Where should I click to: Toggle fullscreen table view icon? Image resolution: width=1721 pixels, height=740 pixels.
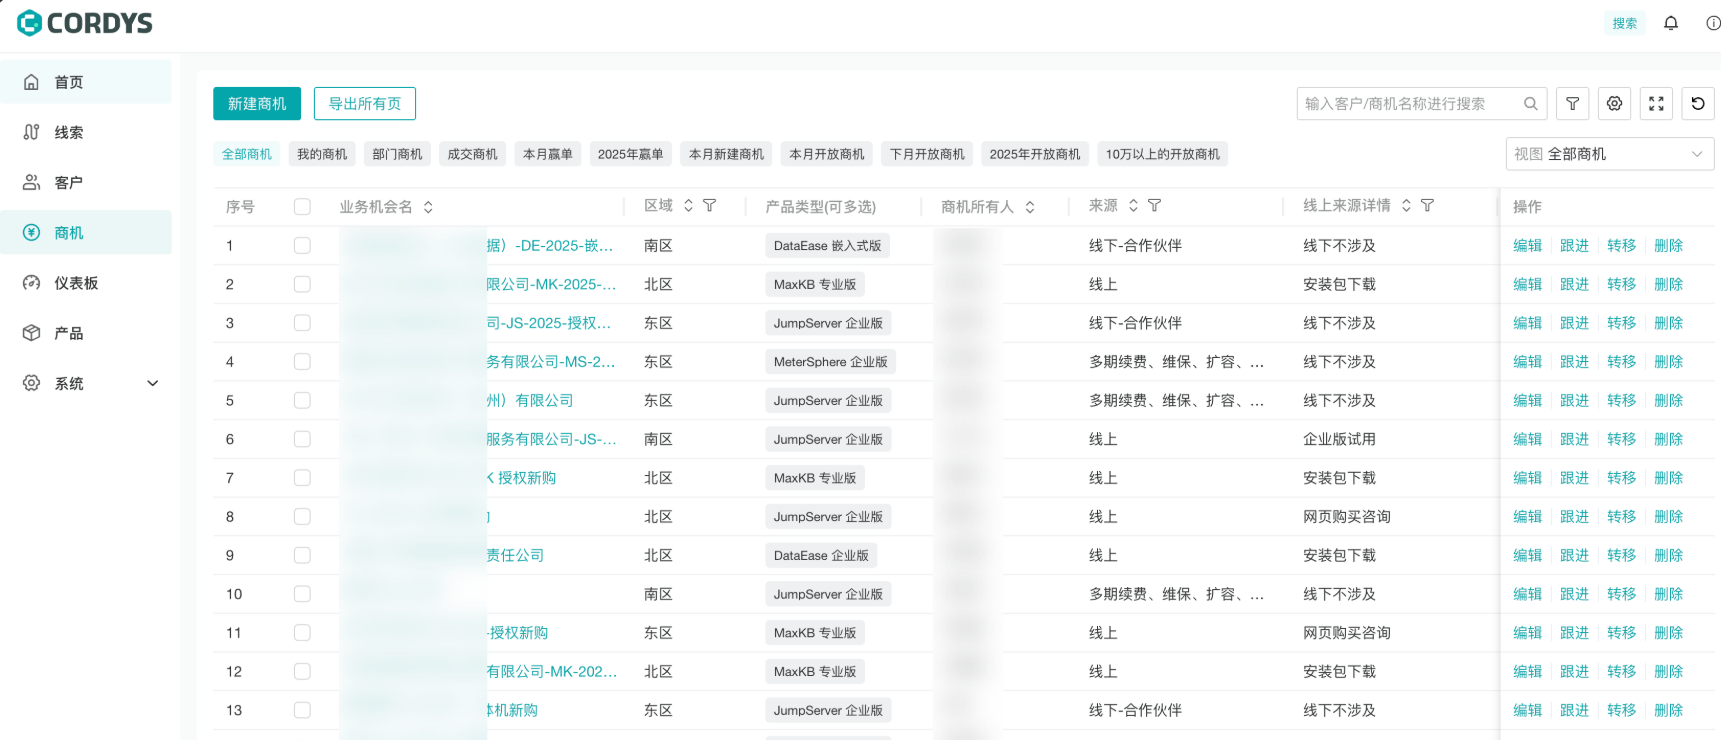click(1656, 103)
